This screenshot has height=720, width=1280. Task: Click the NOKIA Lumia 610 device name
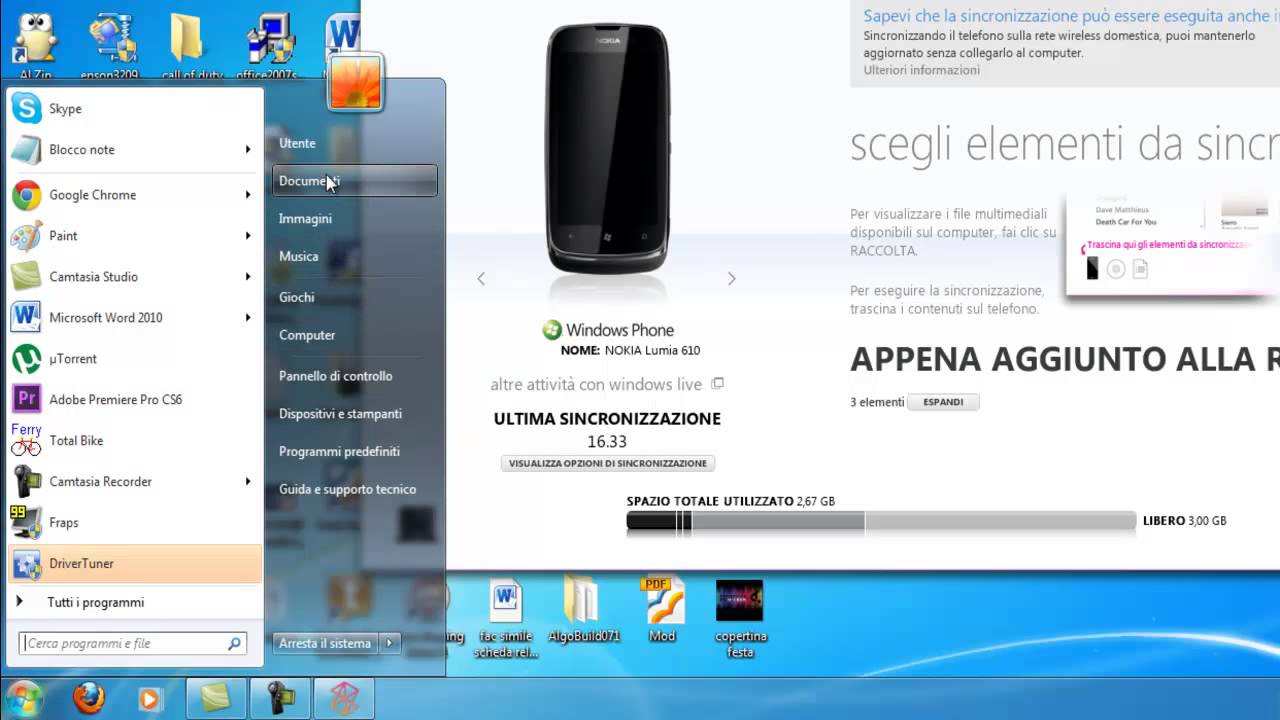coord(652,351)
